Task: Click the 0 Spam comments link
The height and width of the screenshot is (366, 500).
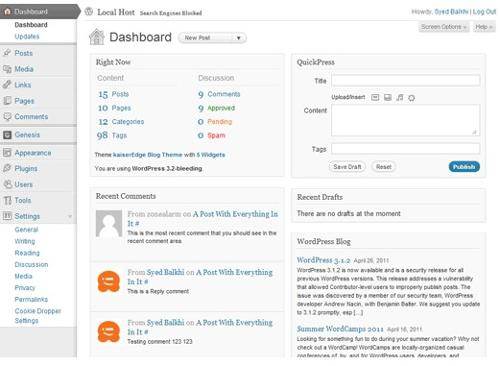Action: click(x=212, y=135)
